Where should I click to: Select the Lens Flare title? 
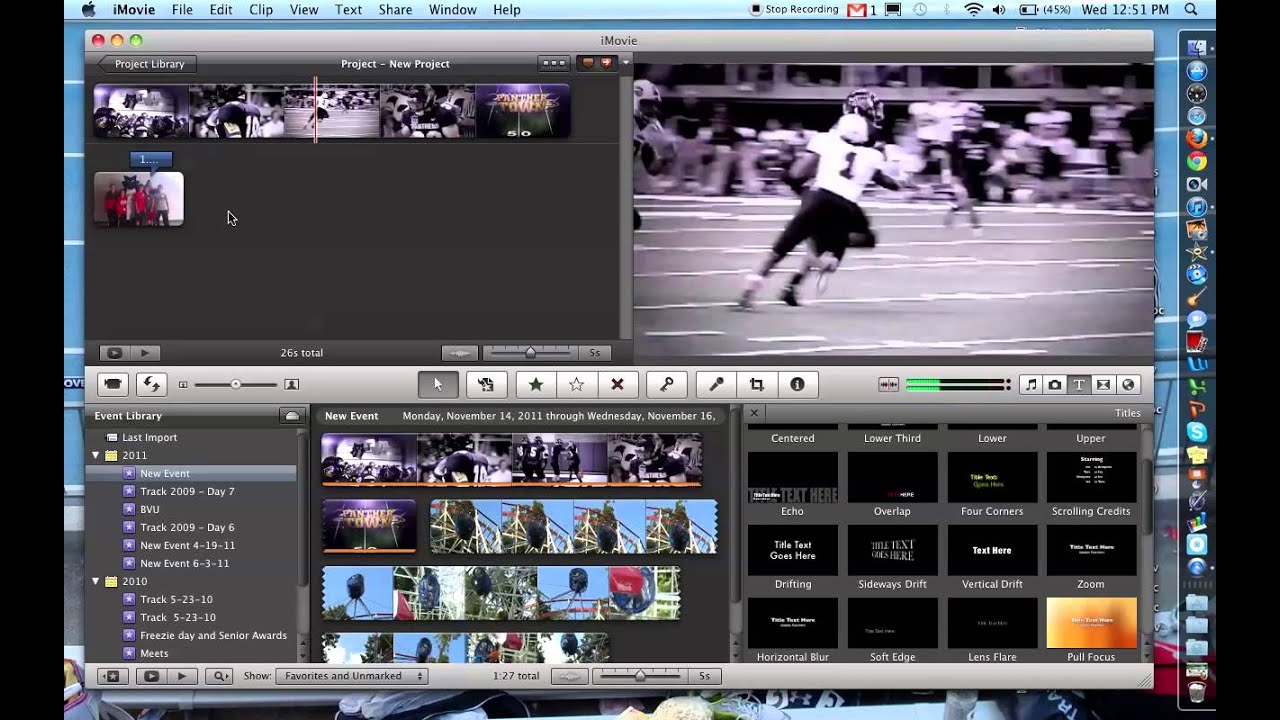992,630
